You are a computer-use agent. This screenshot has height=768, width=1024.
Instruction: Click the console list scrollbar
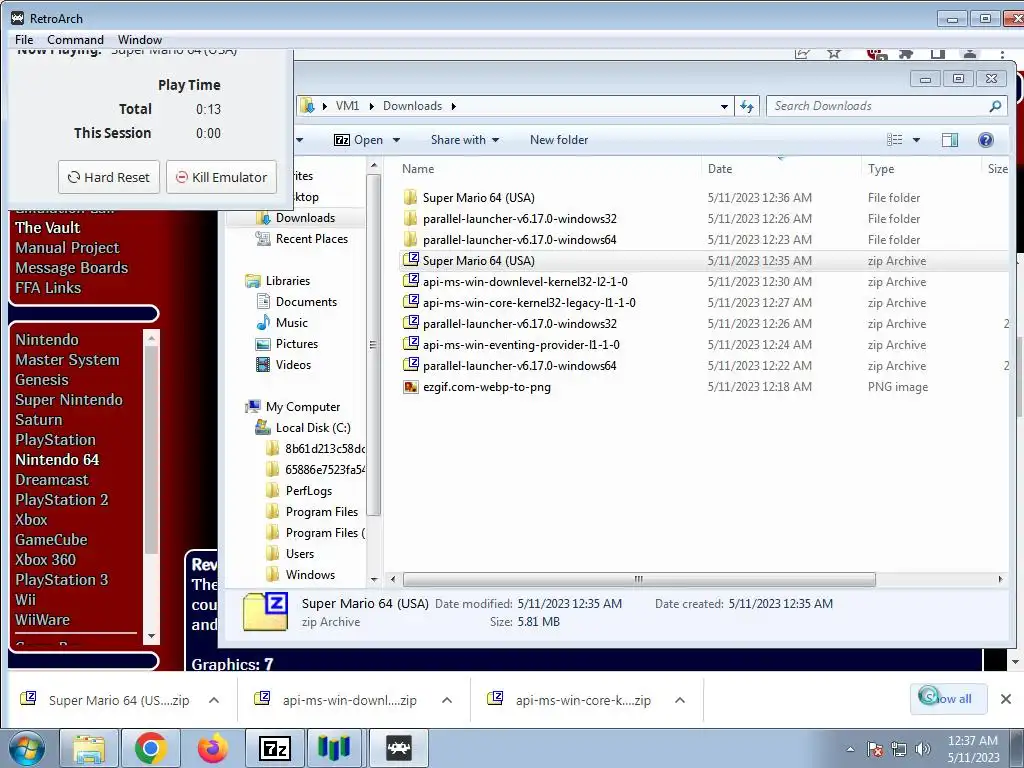[151, 451]
